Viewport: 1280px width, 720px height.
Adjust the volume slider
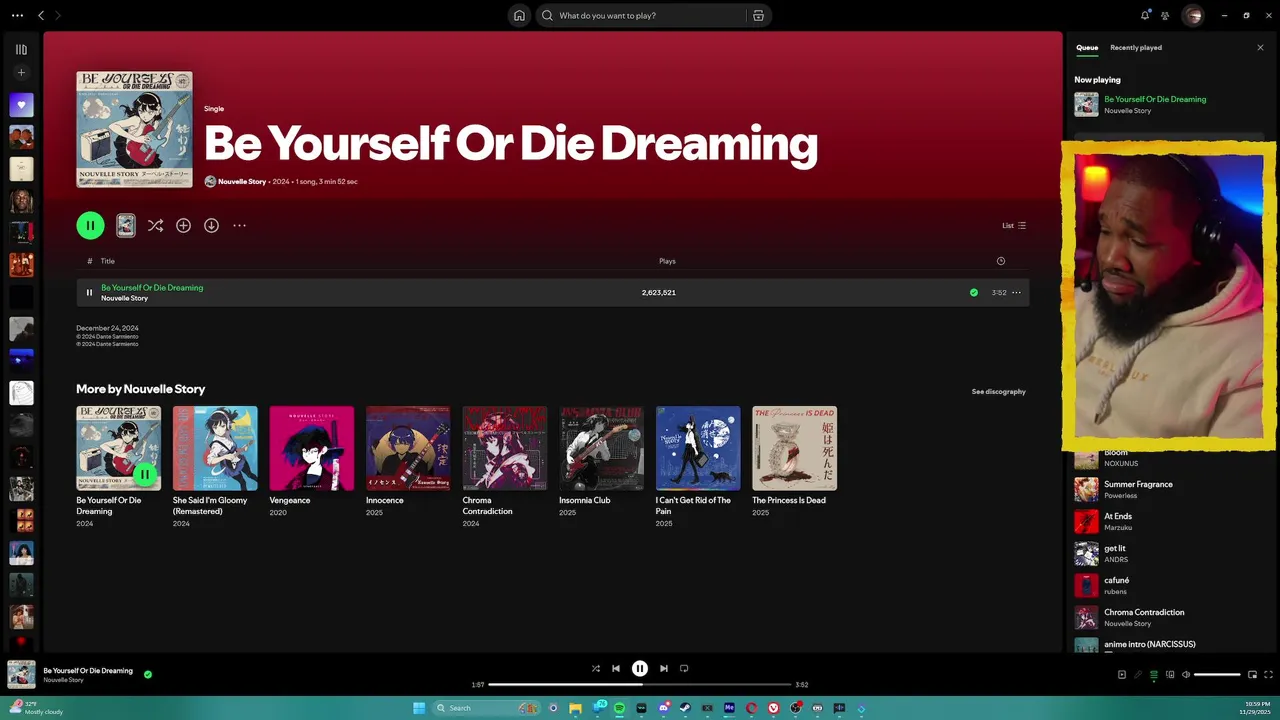click(x=1217, y=674)
